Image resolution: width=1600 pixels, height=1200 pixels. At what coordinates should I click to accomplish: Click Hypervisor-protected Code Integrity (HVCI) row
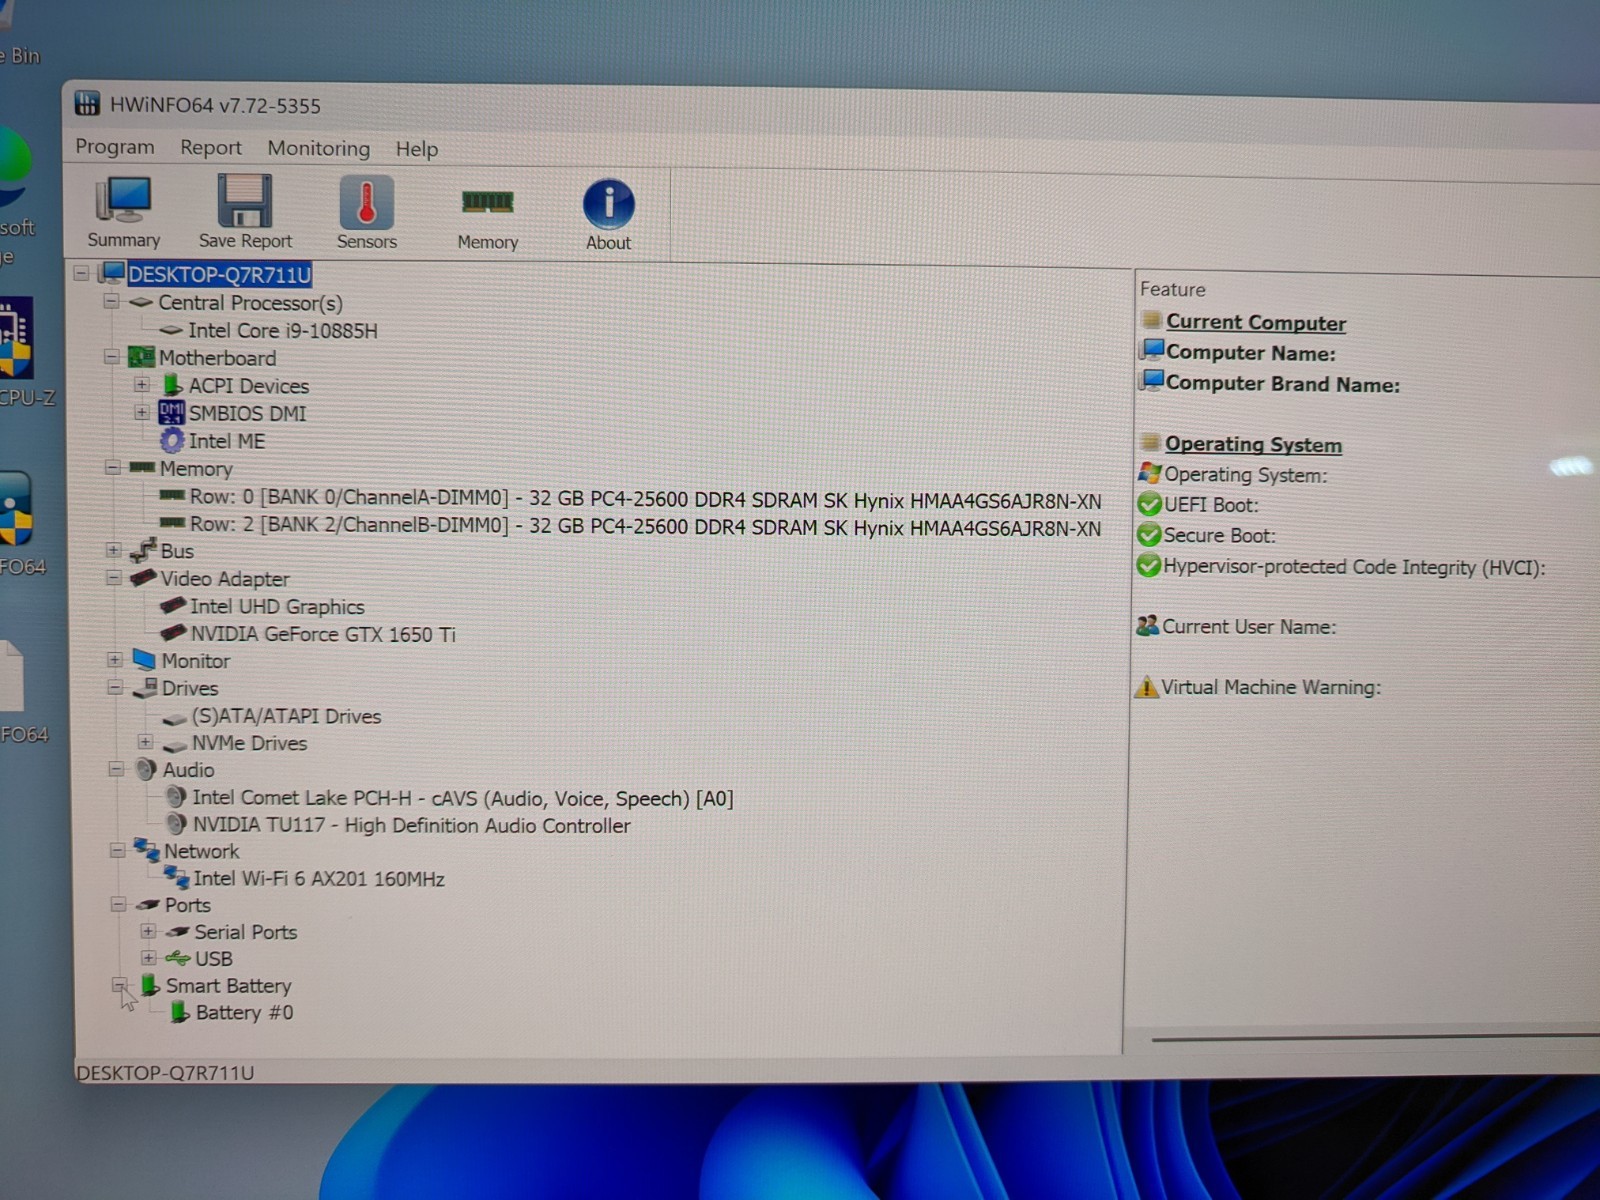pyautogui.click(x=1354, y=567)
